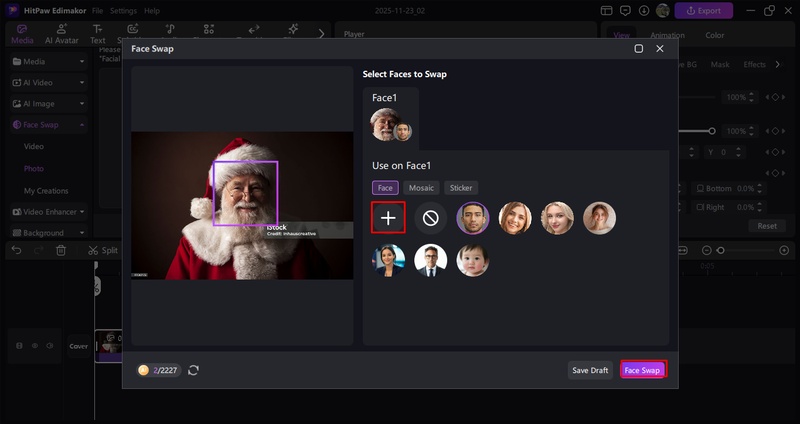Open the download icon in title bar

point(644,11)
